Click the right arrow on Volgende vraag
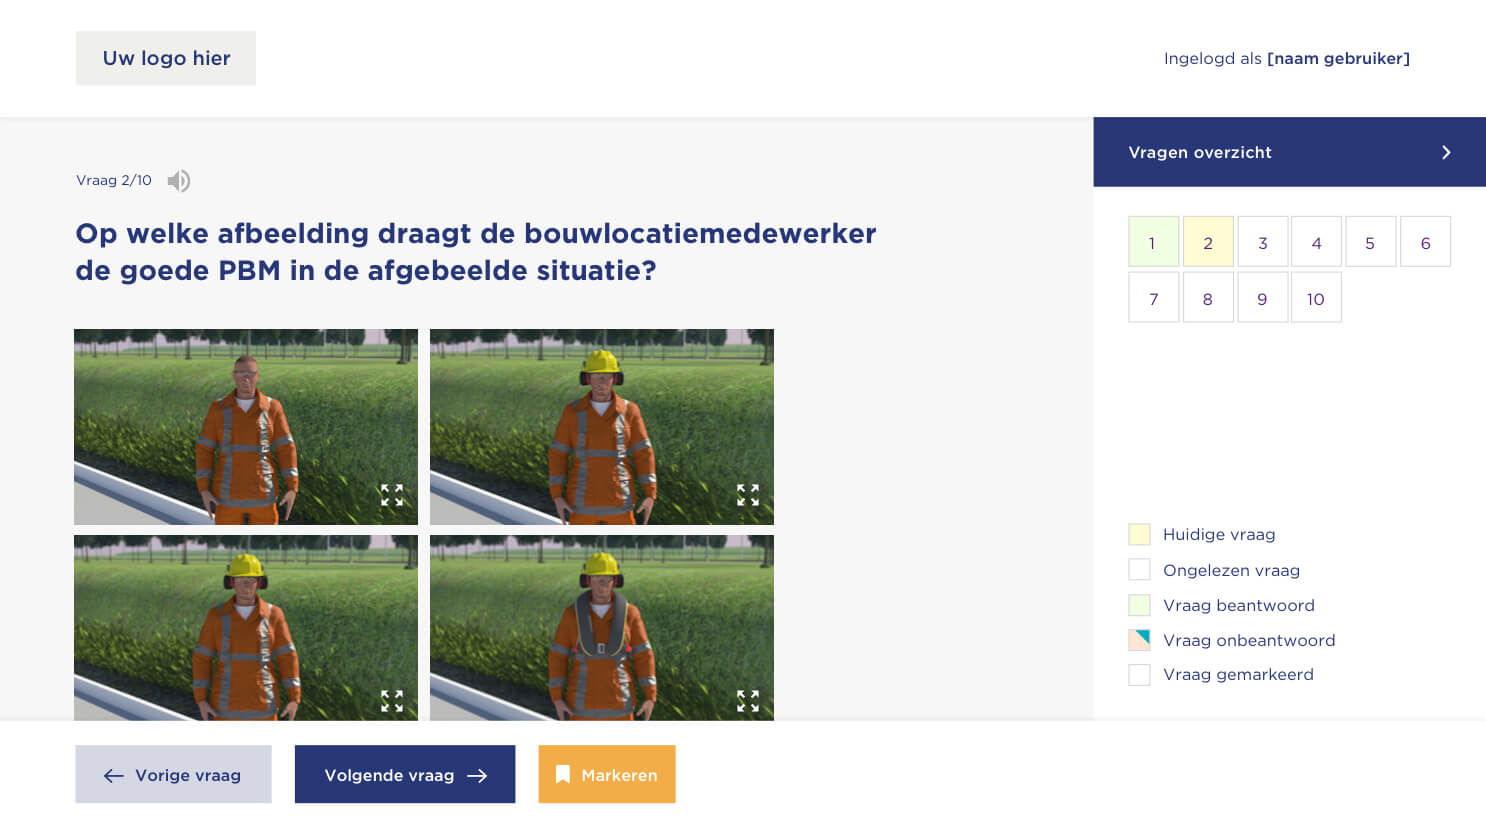 tap(478, 776)
